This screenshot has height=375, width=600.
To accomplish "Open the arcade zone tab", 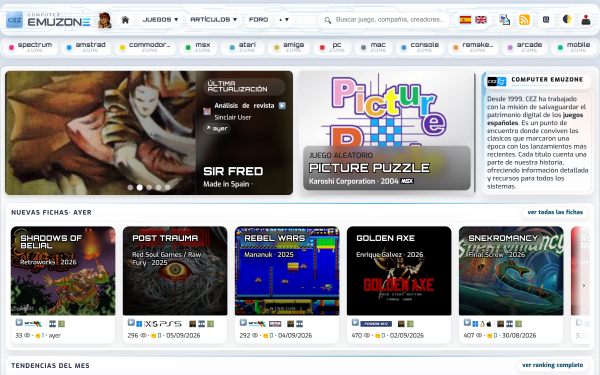I will (525, 47).
